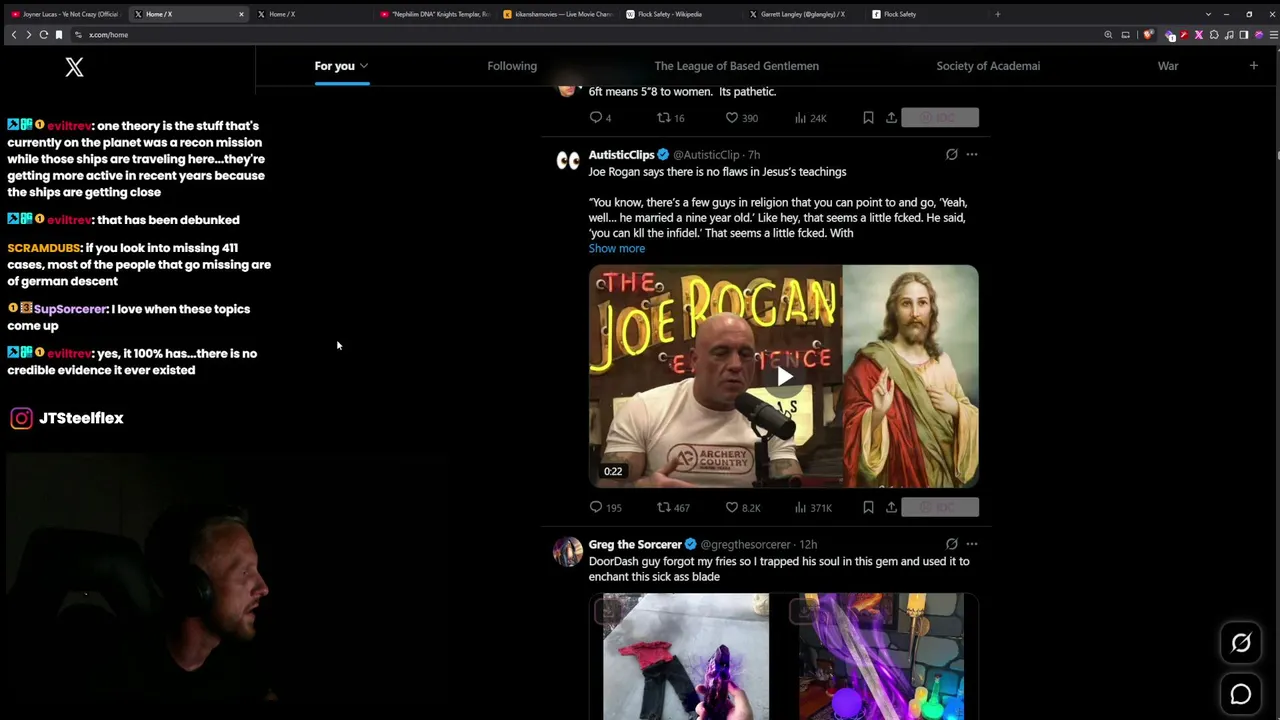Share the post with 390 likes
1280x720 pixels.
tap(891, 118)
